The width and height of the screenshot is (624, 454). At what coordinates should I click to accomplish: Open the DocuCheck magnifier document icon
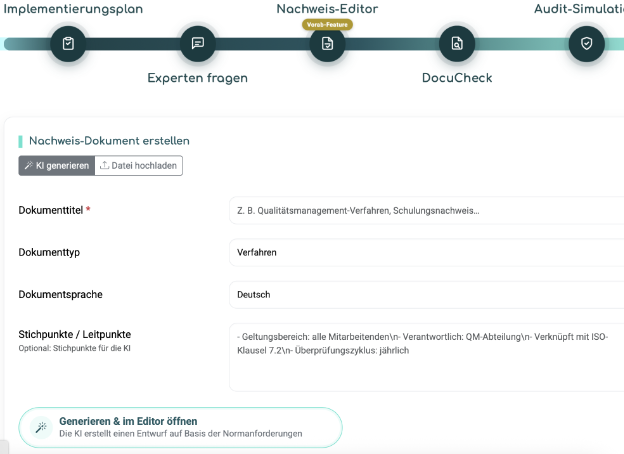tap(457, 43)
